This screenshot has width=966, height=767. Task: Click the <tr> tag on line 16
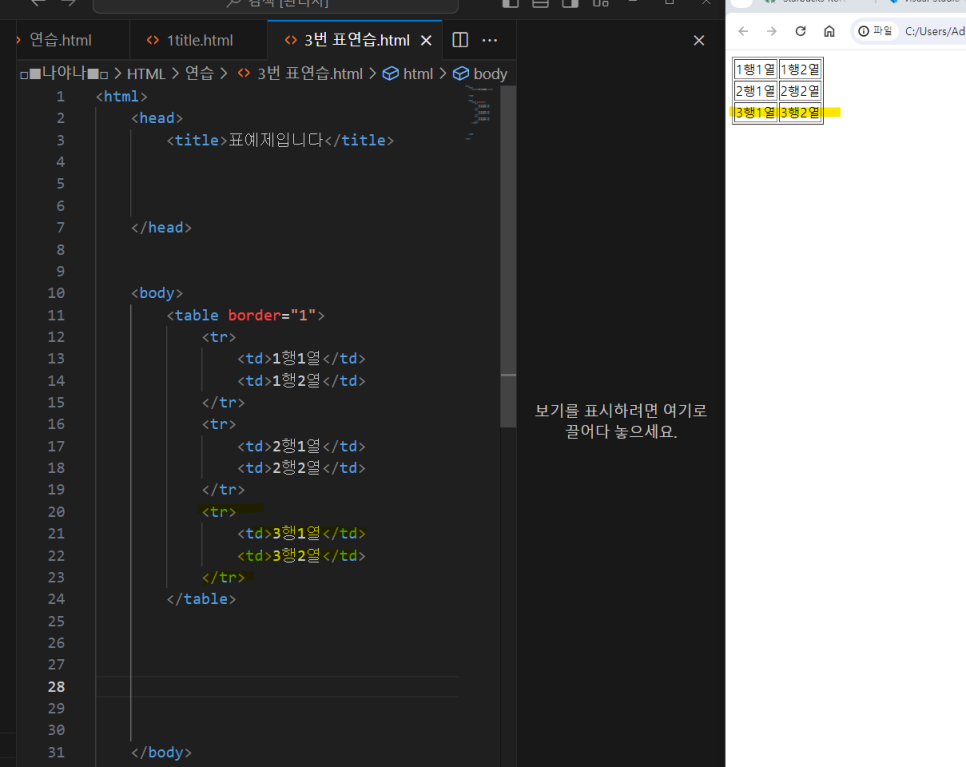219,424
